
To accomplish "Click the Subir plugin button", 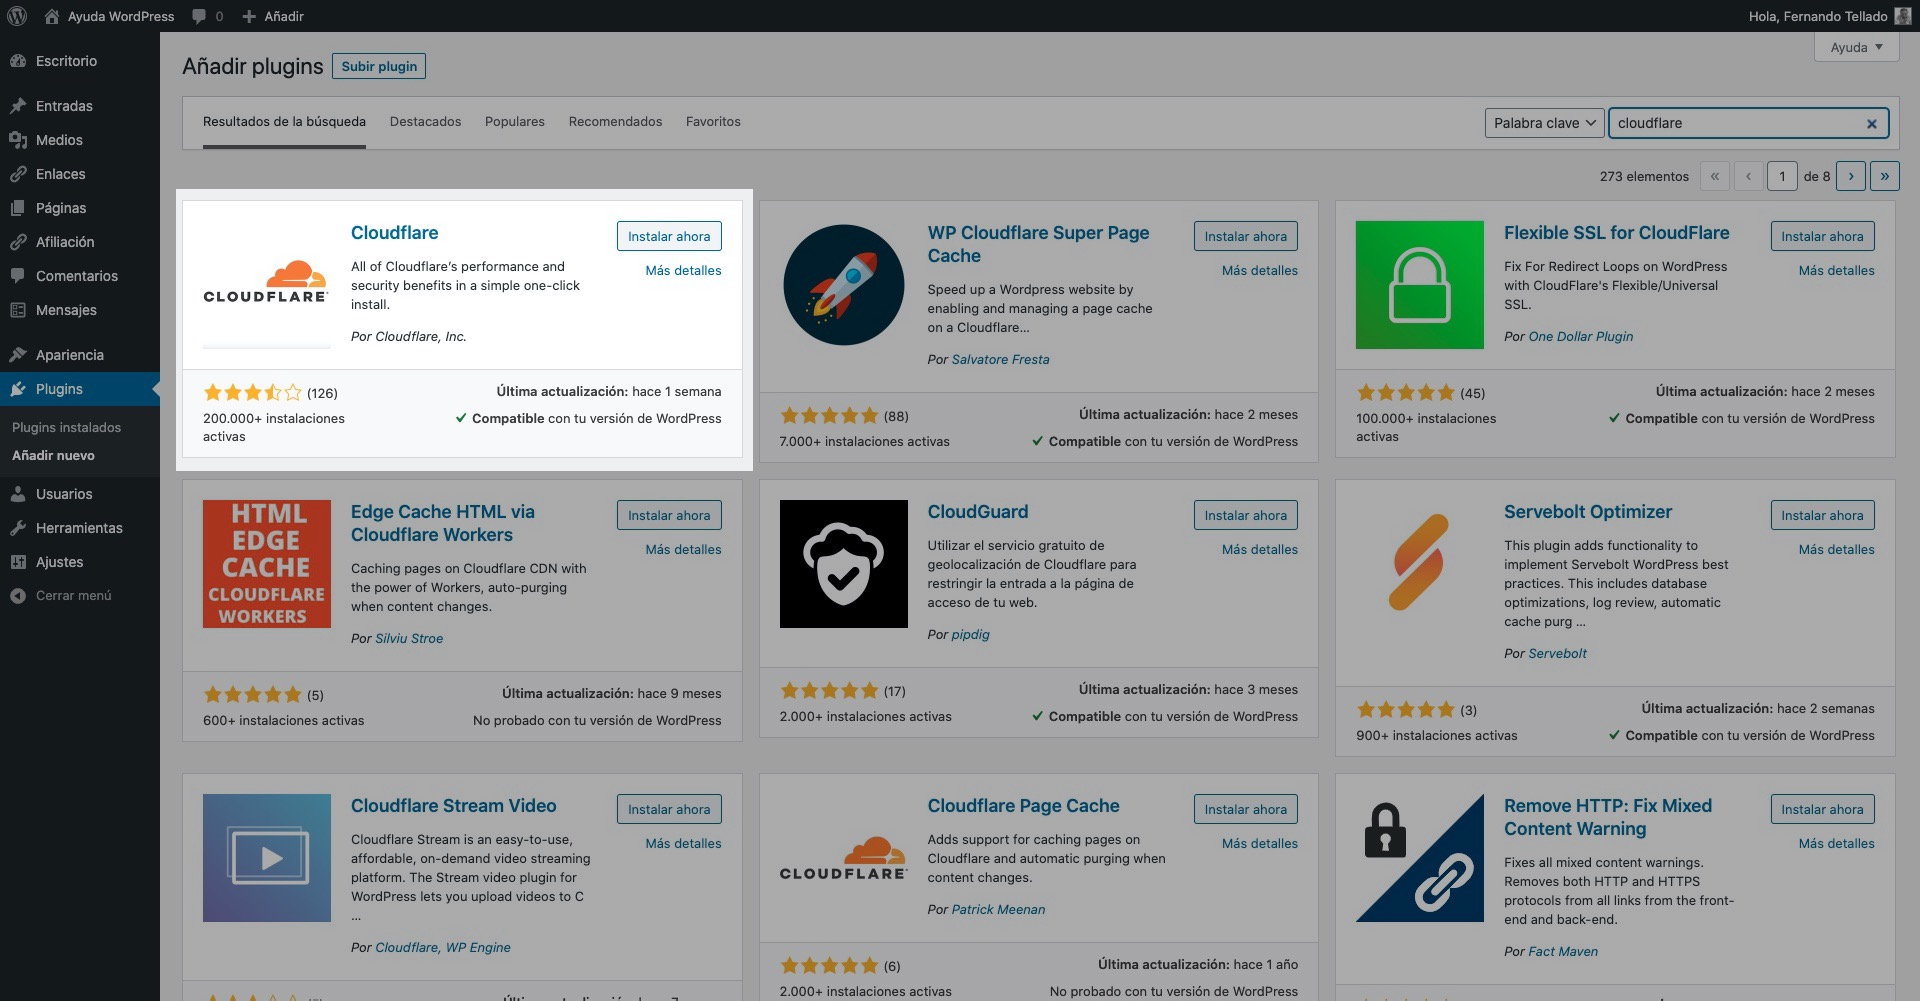I will (x=379, y=66).
